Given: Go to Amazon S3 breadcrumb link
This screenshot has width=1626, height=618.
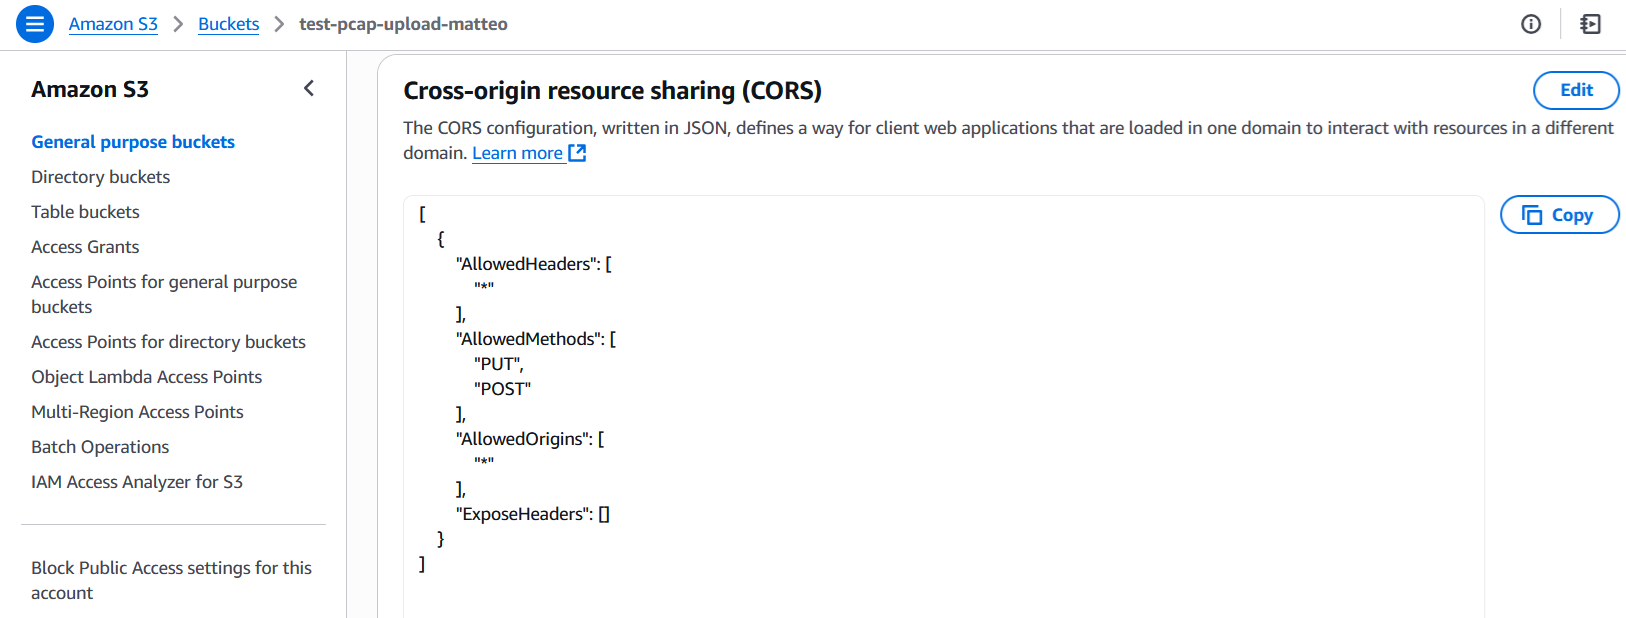Looking at the screenshot, I should [x=113, y=24].
